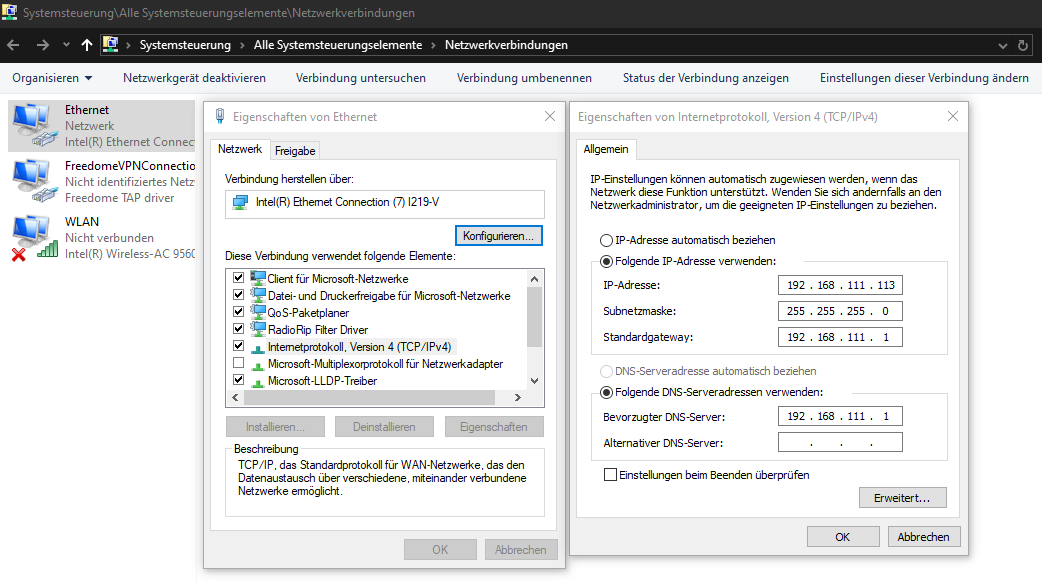Select IP-Adresse automatisch beziehen

click(x=606, y=241)
